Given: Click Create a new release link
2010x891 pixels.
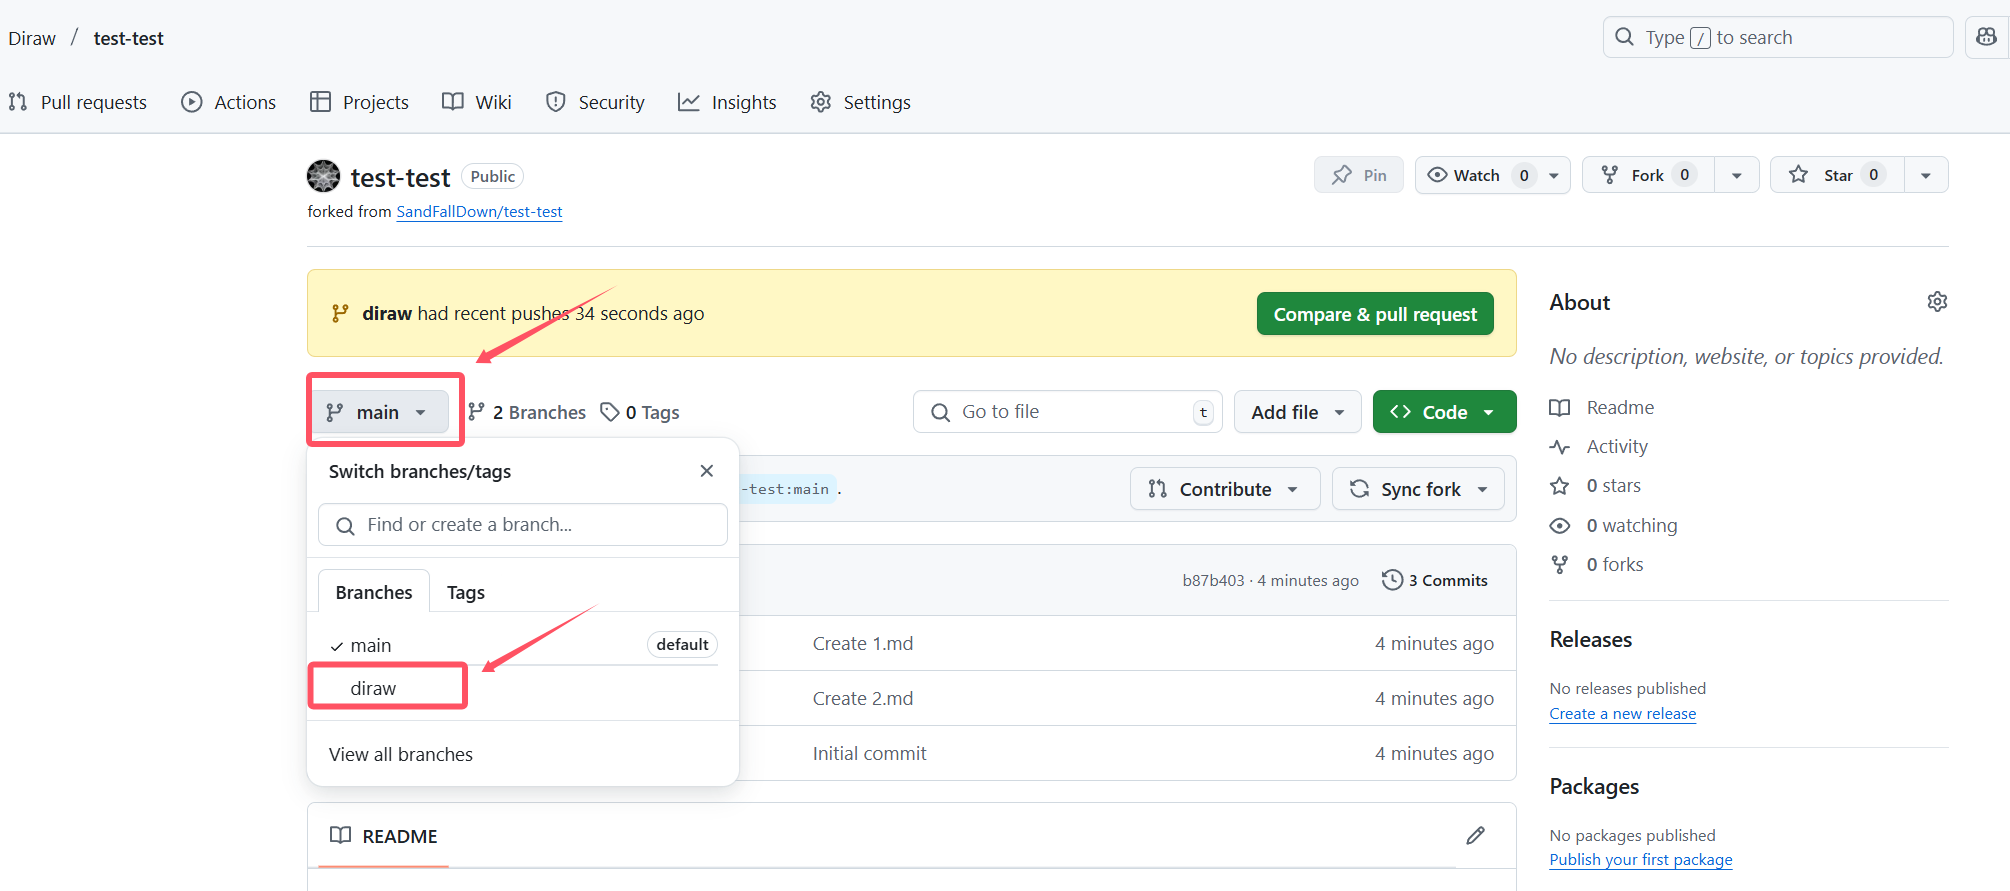Looking at the screenshot, I should coord(1623,714).
